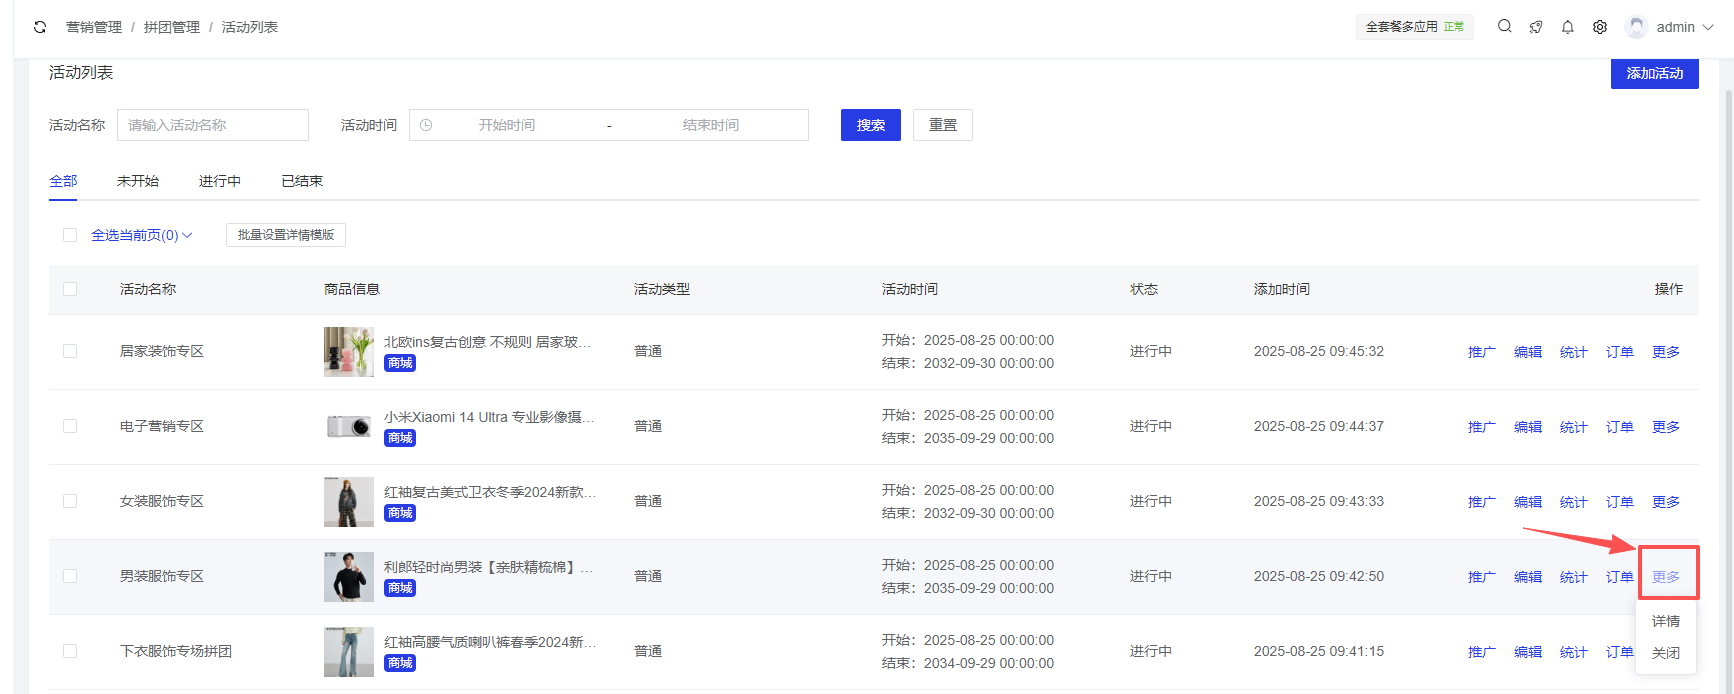Image resolution: width=1734 pixels, height=694 pixels.
Task: Click the admin avatar icon
Action: pyautogui.click(x=1636, y=27)
